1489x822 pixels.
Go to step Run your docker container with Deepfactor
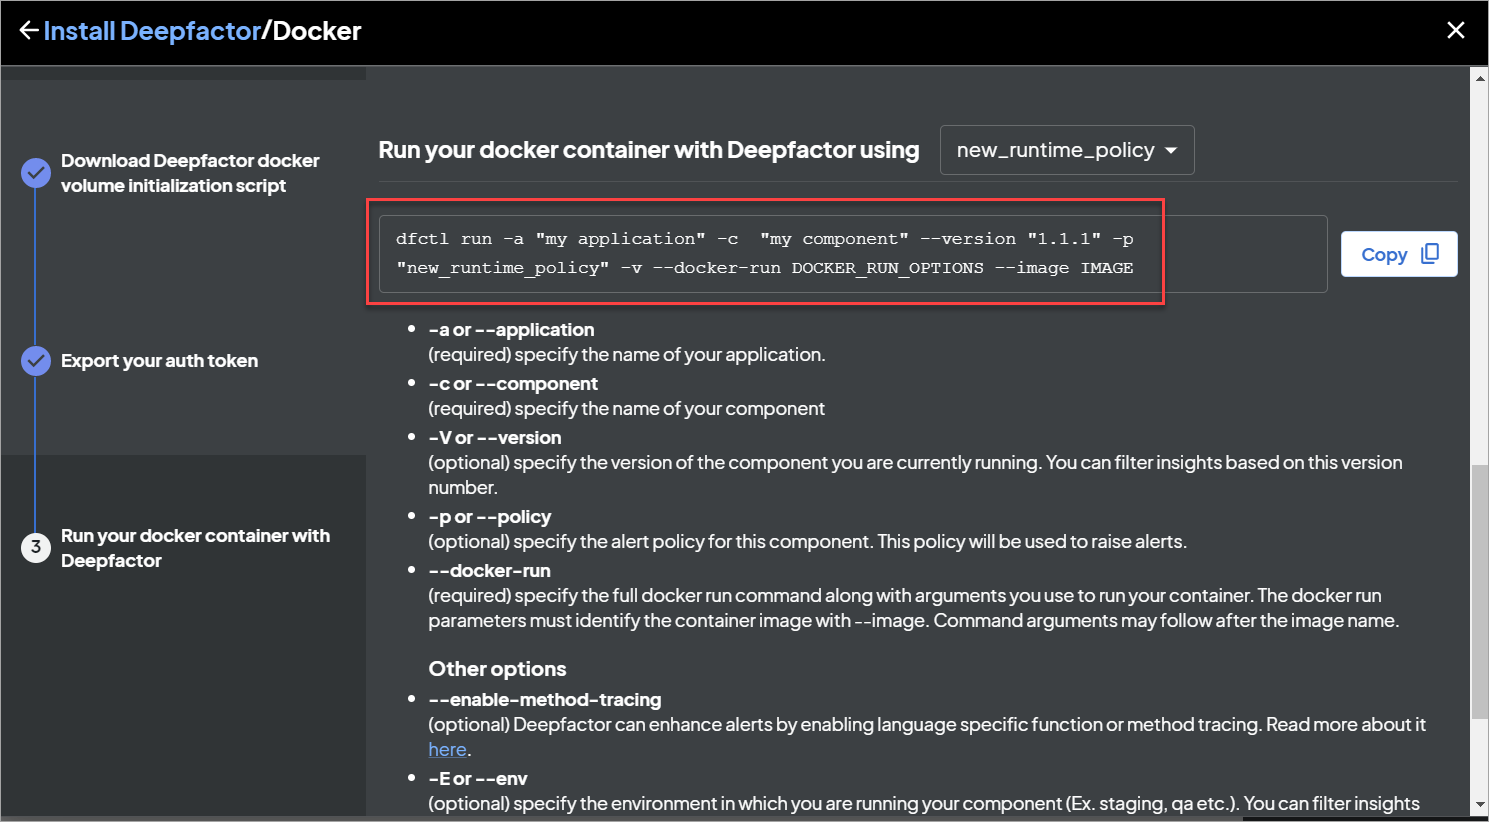(x=195, y=548)
